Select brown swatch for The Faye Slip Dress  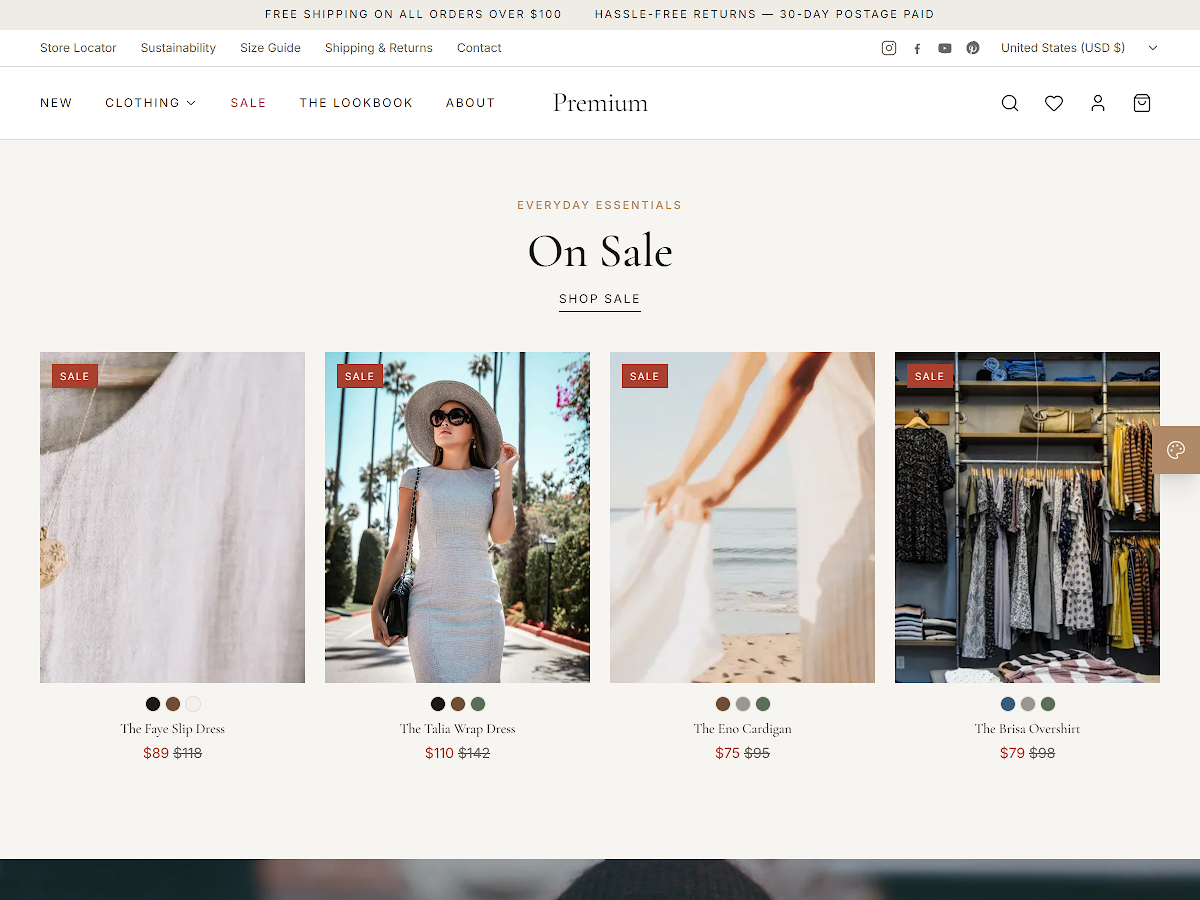click(x=173, y=704)
